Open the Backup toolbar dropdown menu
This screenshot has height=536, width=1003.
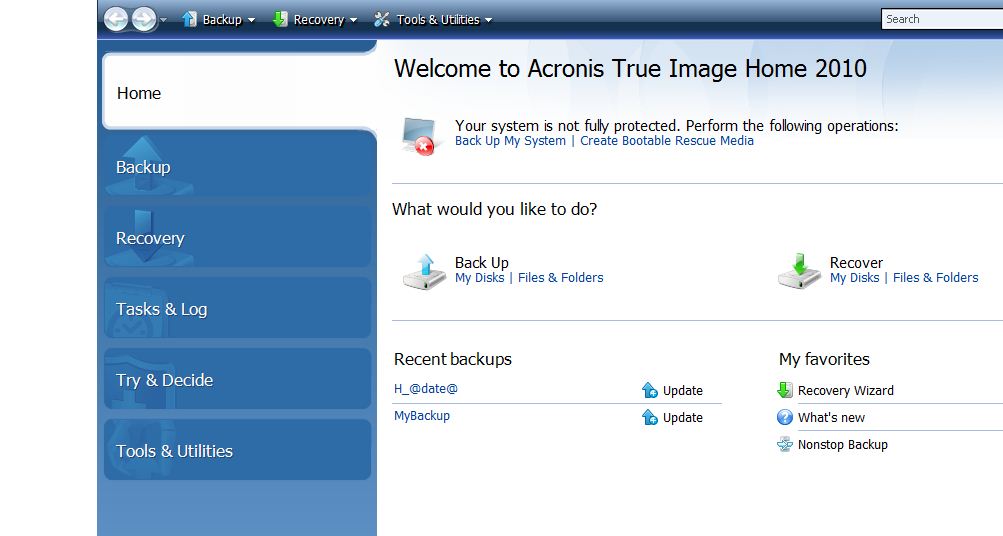[218, 20]
